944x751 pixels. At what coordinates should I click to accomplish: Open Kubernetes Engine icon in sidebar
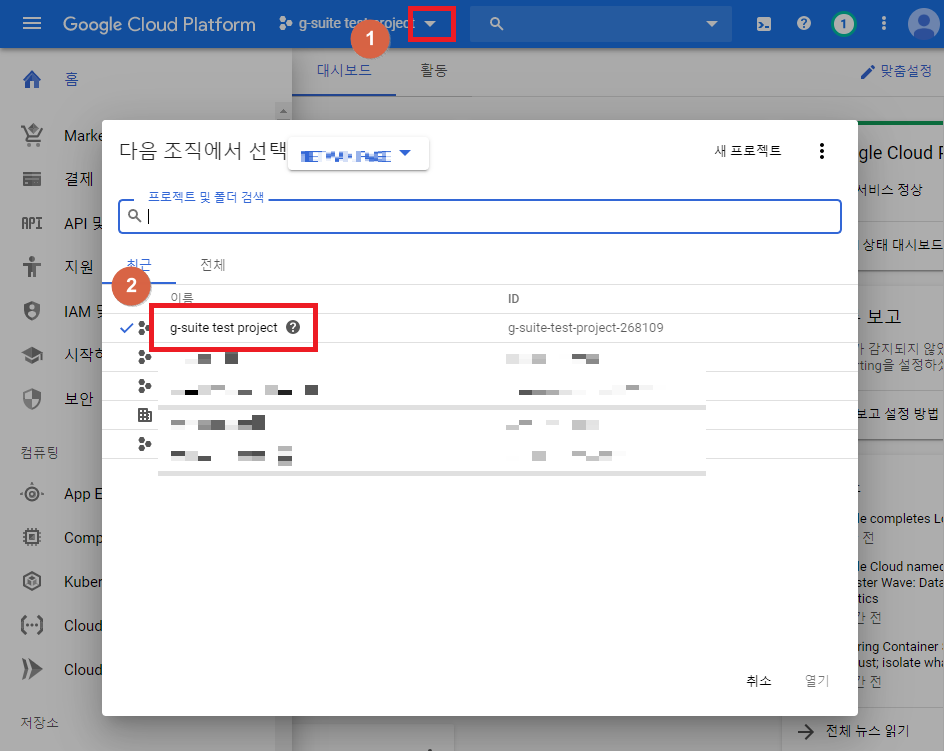pyautogui.click(x=32, y=581)
